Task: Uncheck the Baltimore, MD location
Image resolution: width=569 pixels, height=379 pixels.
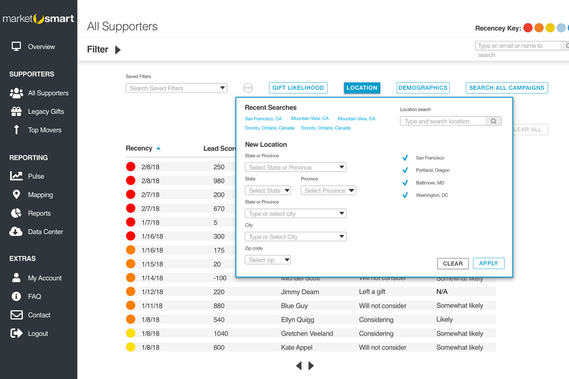Action: coord(405,183)
